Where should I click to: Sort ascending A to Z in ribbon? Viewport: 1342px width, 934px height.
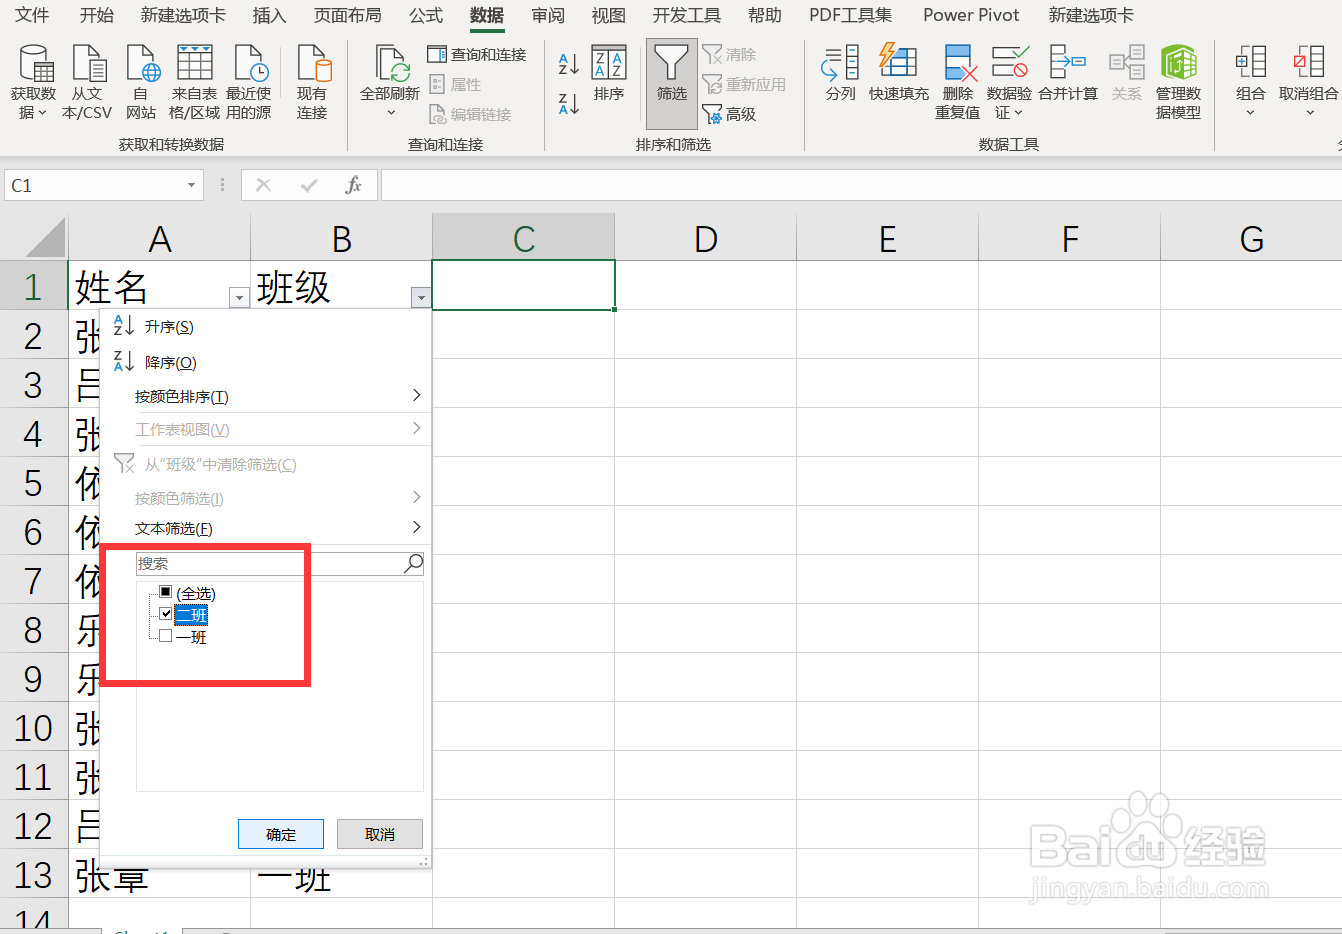(x=569, y=64)
